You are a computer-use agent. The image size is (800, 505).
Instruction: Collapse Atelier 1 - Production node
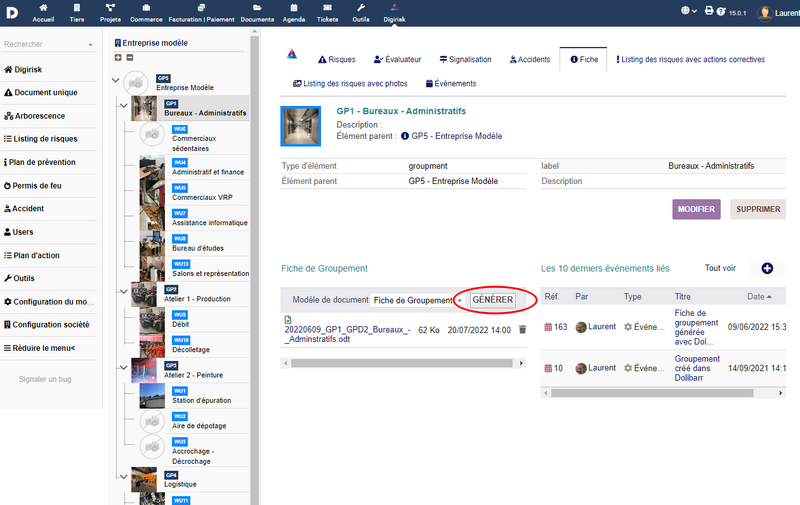(x=123, y=292)
